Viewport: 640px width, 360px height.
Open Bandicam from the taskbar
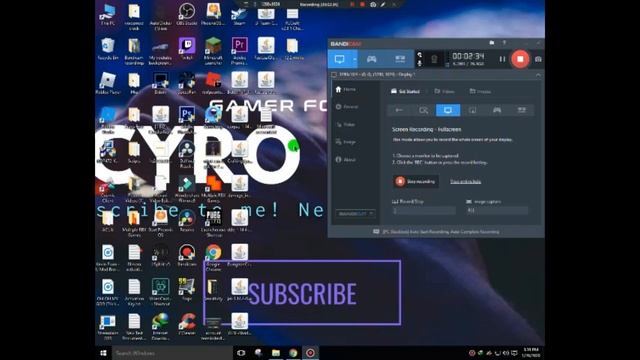click(311, 353)
